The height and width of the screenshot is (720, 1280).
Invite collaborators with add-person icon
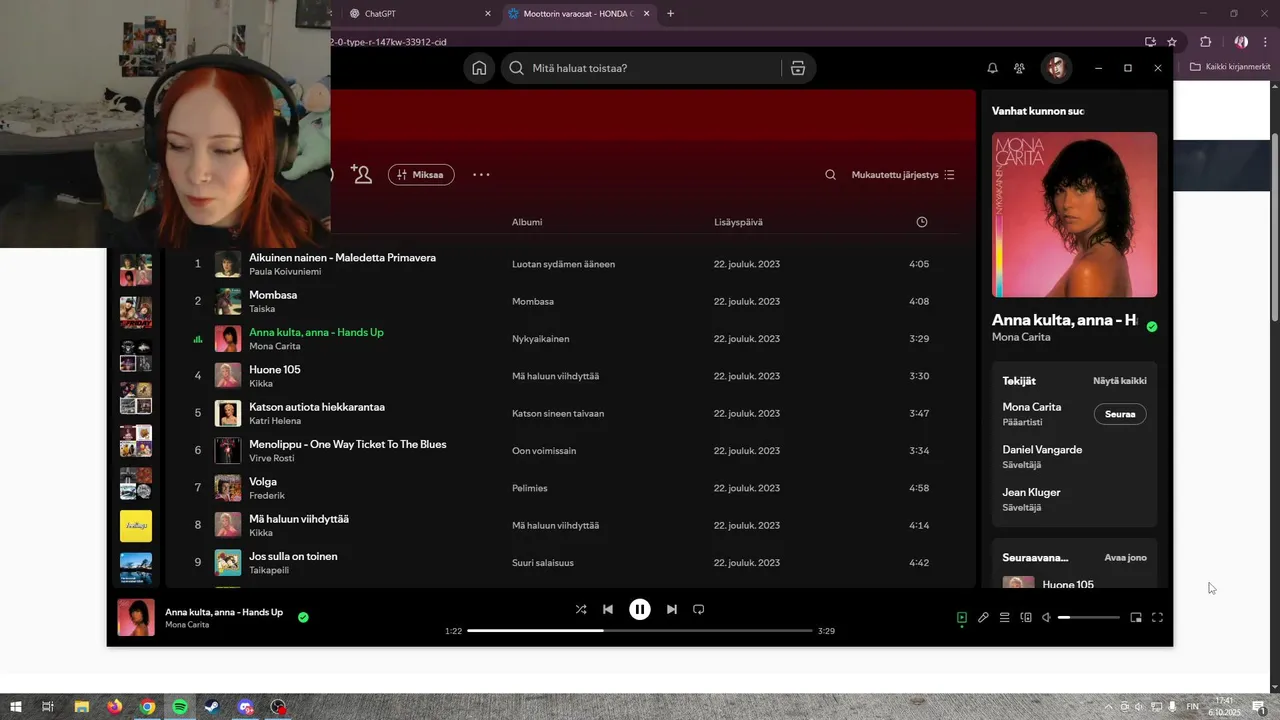pos(361,174)
